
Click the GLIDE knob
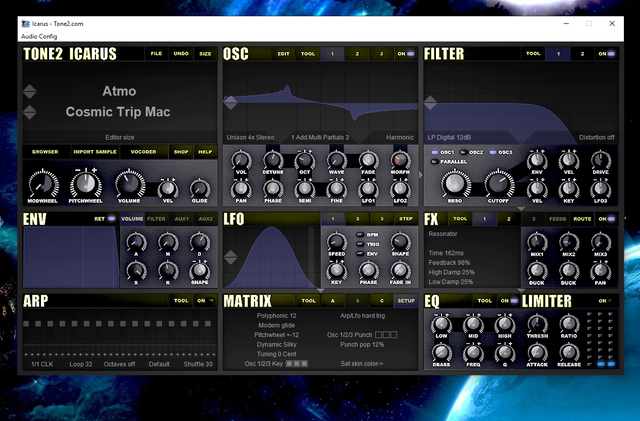coord(199,189)
